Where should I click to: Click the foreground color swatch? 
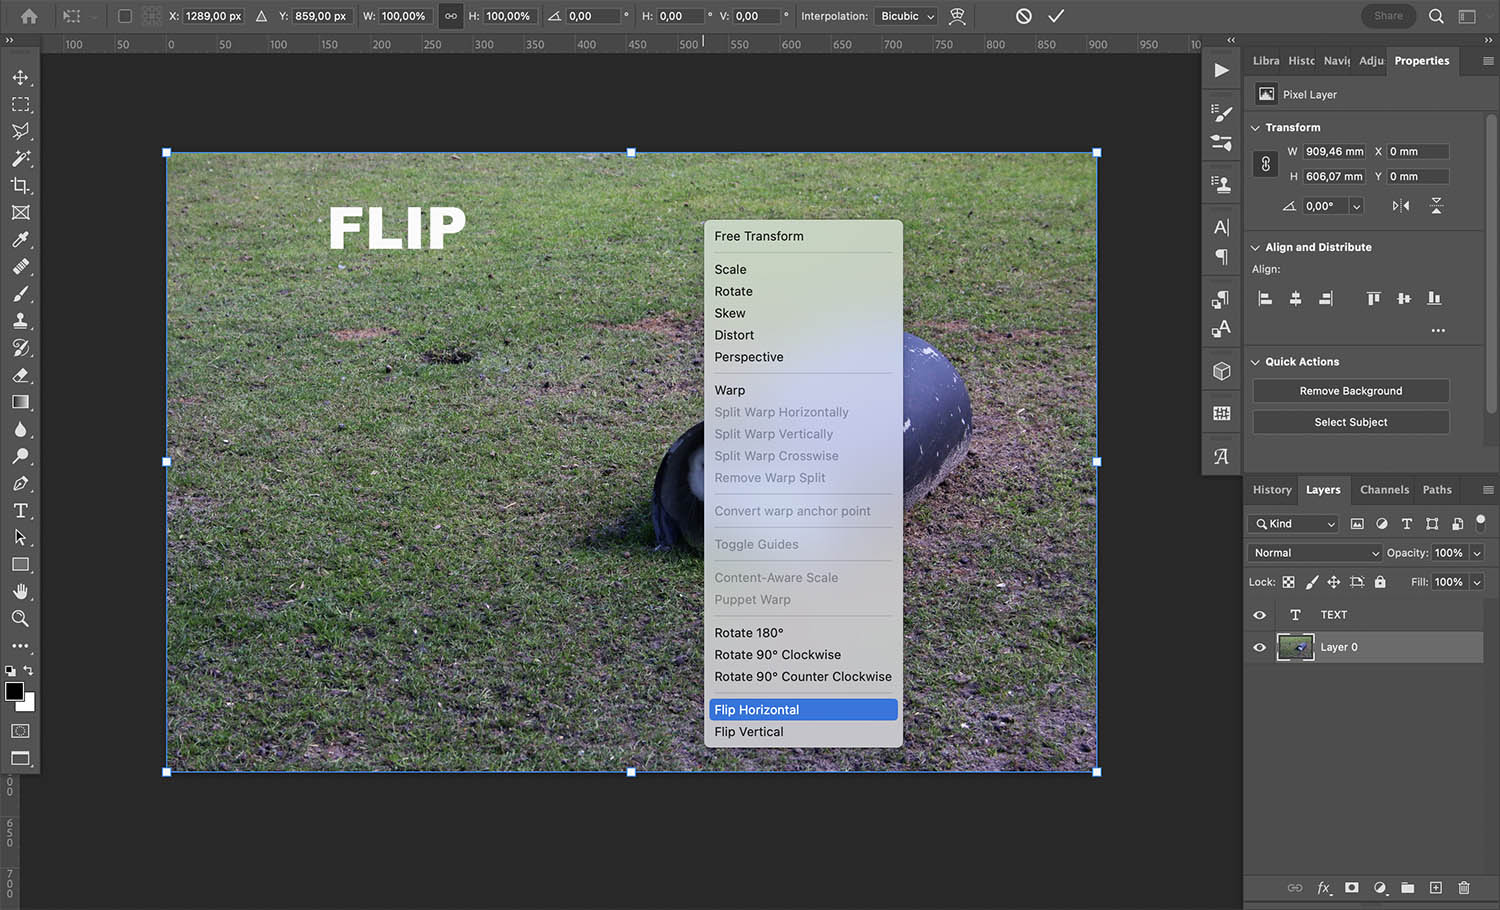tap(14, 692)
